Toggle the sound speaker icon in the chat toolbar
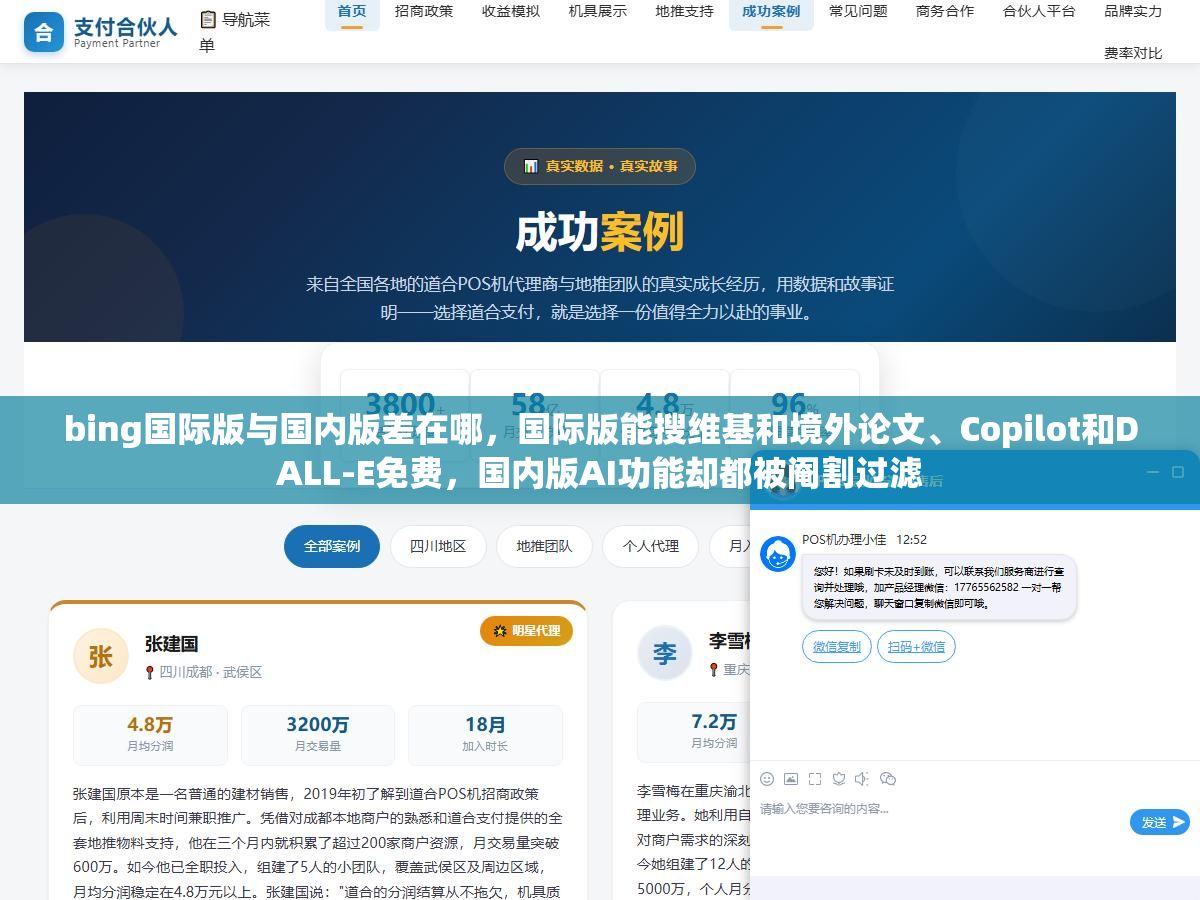The image size is (1200, 900). pyautogui.click(x=863, y=778)
